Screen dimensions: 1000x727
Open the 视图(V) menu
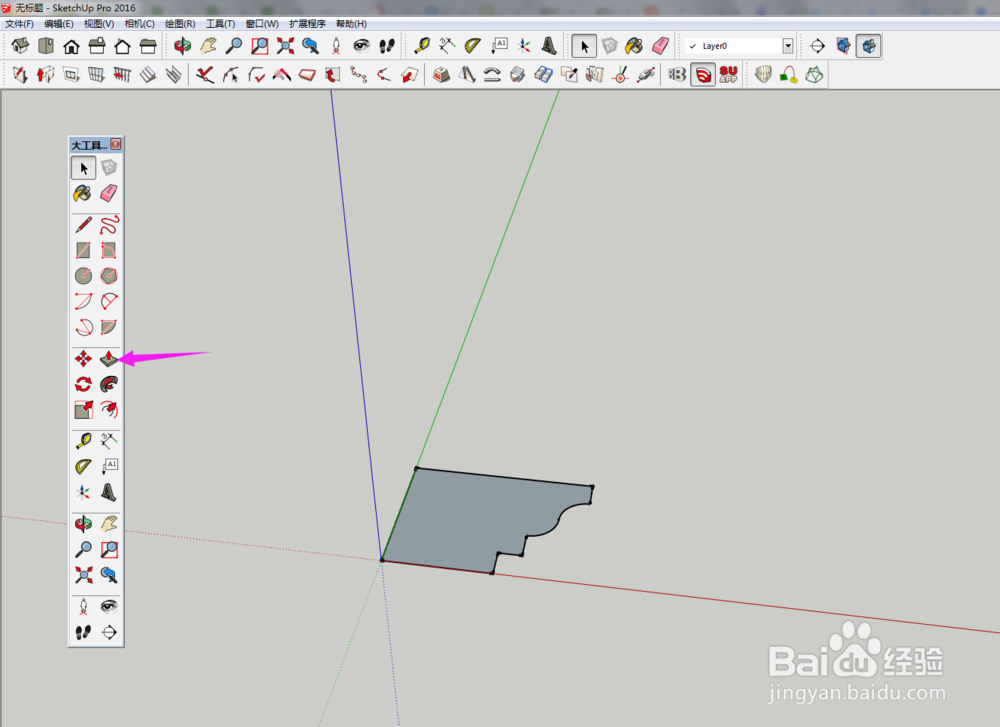click(99, 24)
